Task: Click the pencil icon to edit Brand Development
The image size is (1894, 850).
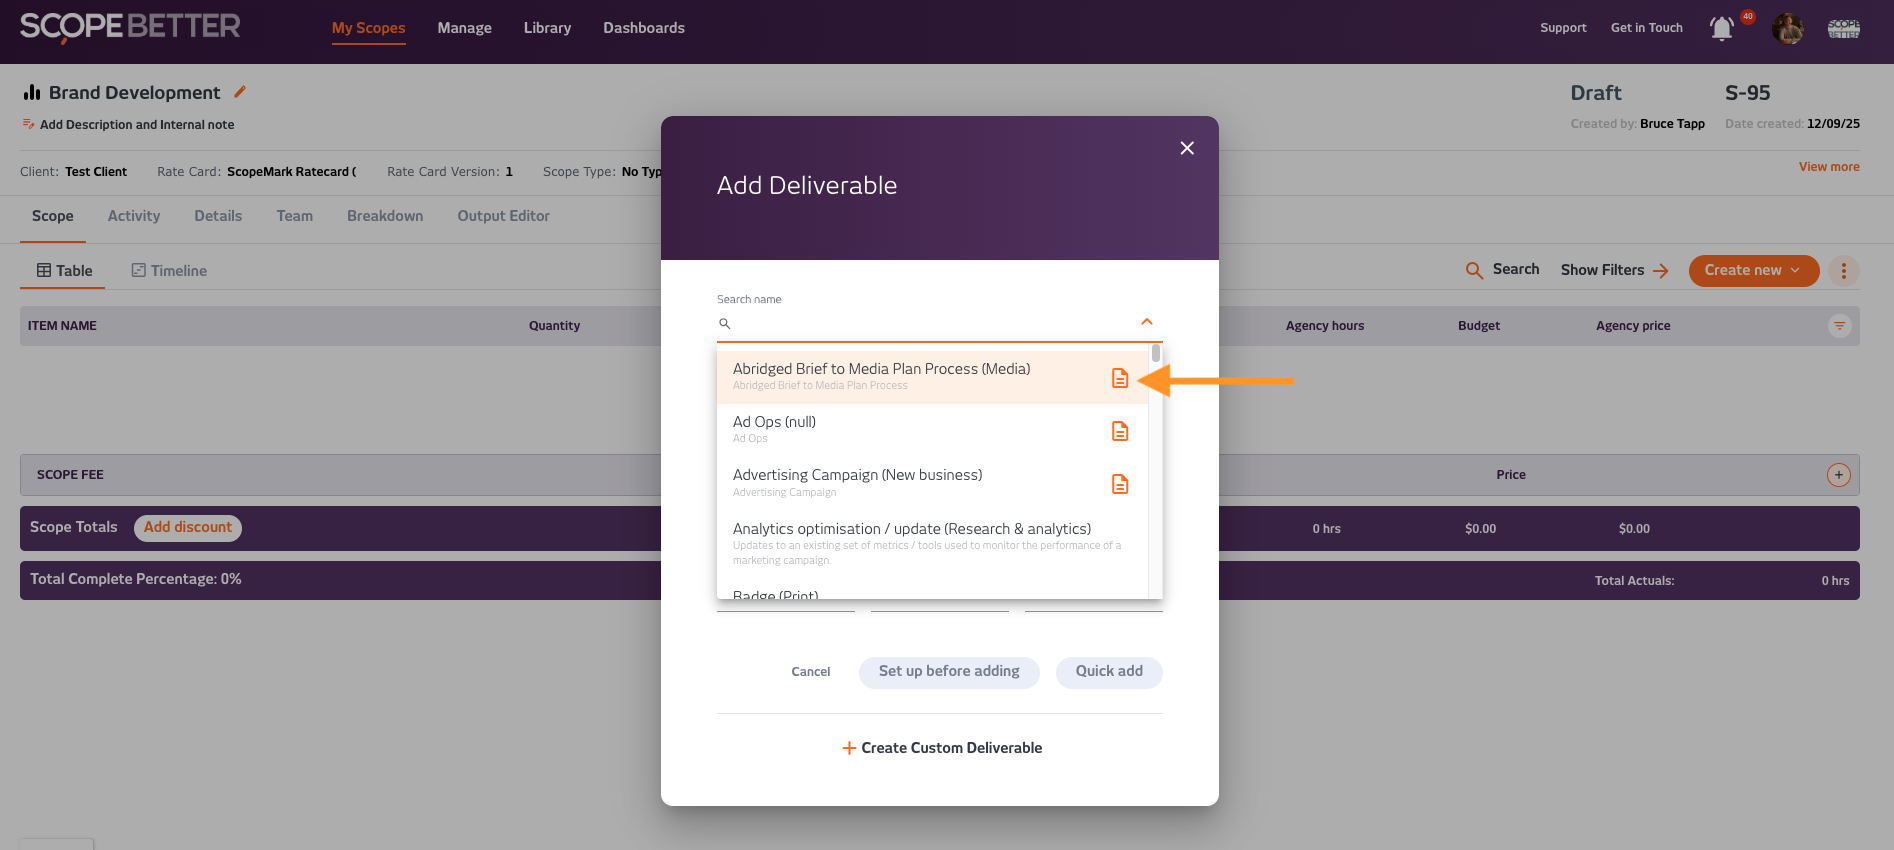Action: (240, 92)
